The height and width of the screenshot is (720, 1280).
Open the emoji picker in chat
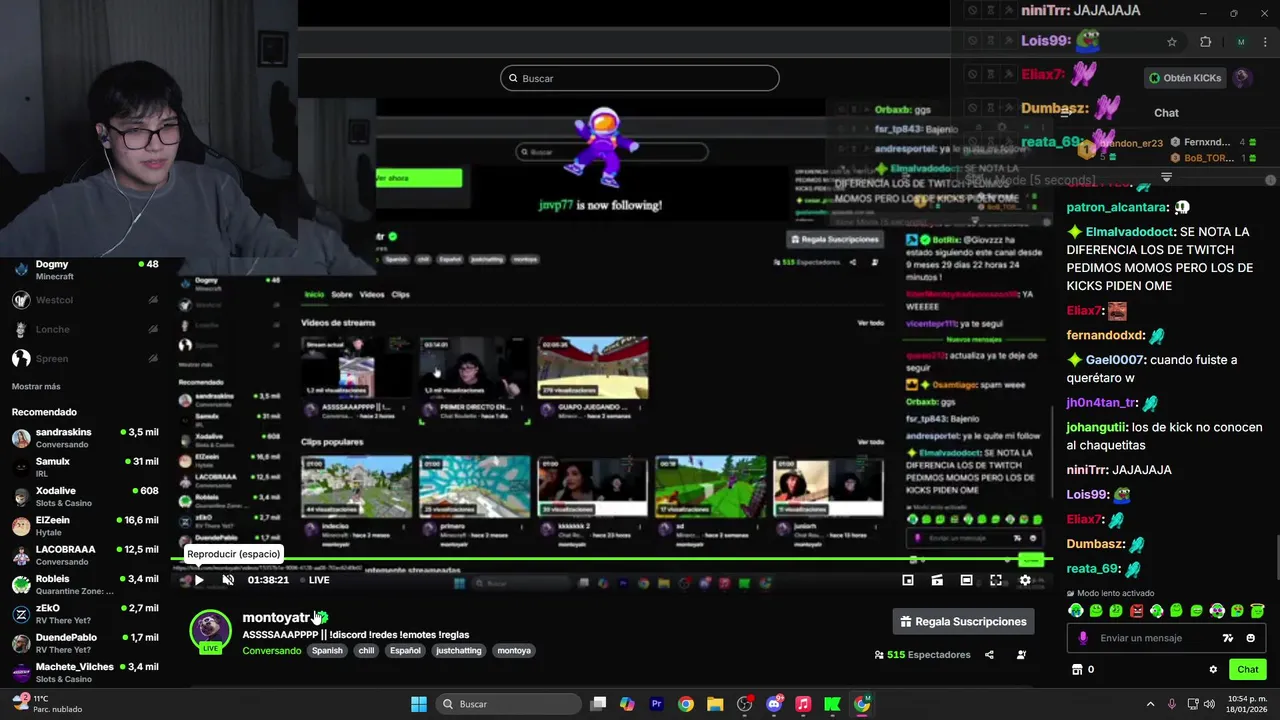1251,638
